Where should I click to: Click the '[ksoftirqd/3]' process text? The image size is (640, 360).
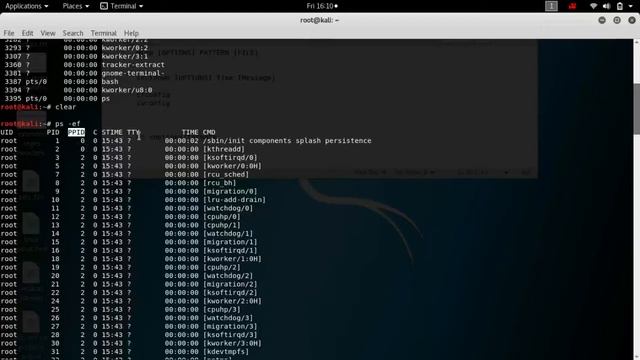[x=230, y=335]
